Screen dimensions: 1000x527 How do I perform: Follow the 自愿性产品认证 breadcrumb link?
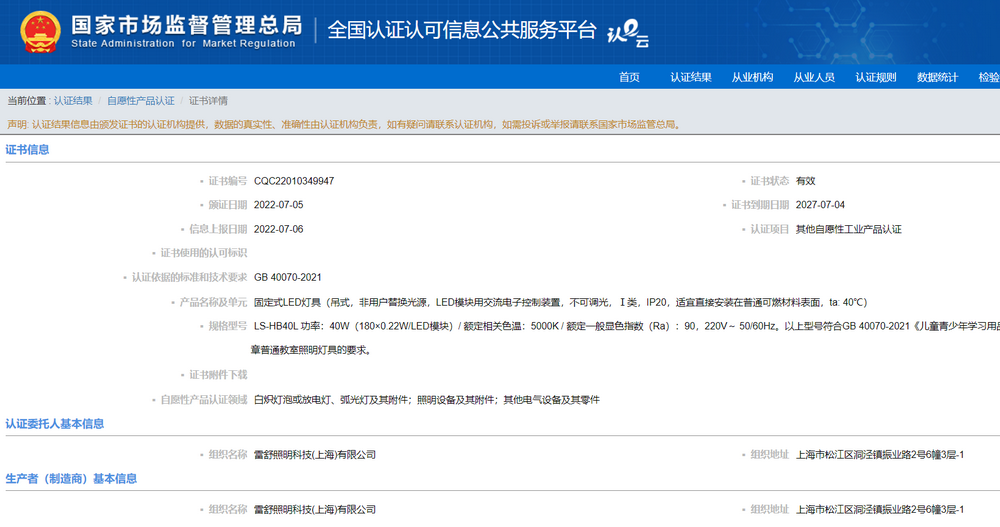(x=140, y=101)
